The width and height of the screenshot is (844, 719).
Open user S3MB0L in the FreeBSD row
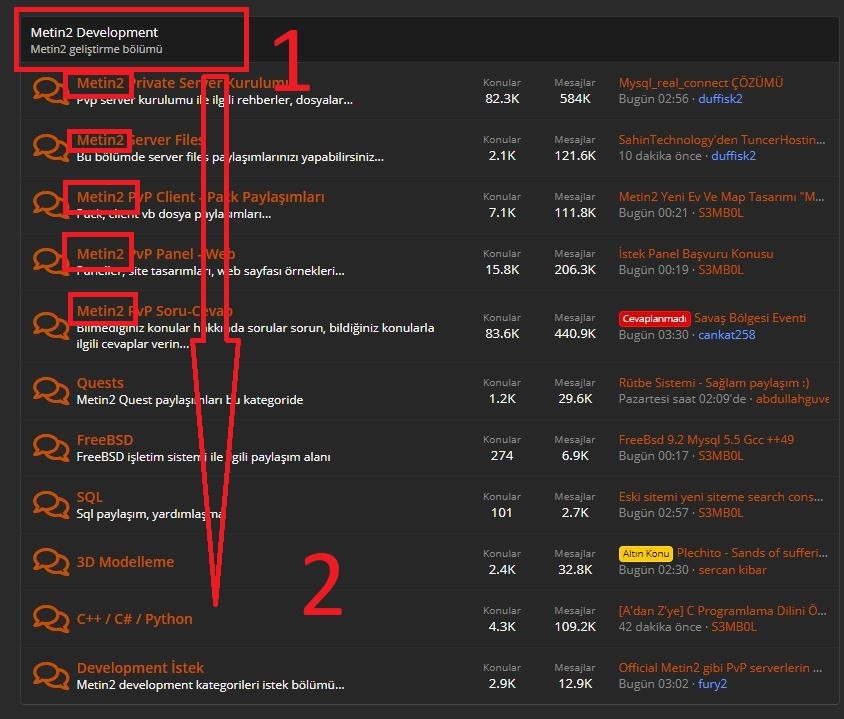721,456
